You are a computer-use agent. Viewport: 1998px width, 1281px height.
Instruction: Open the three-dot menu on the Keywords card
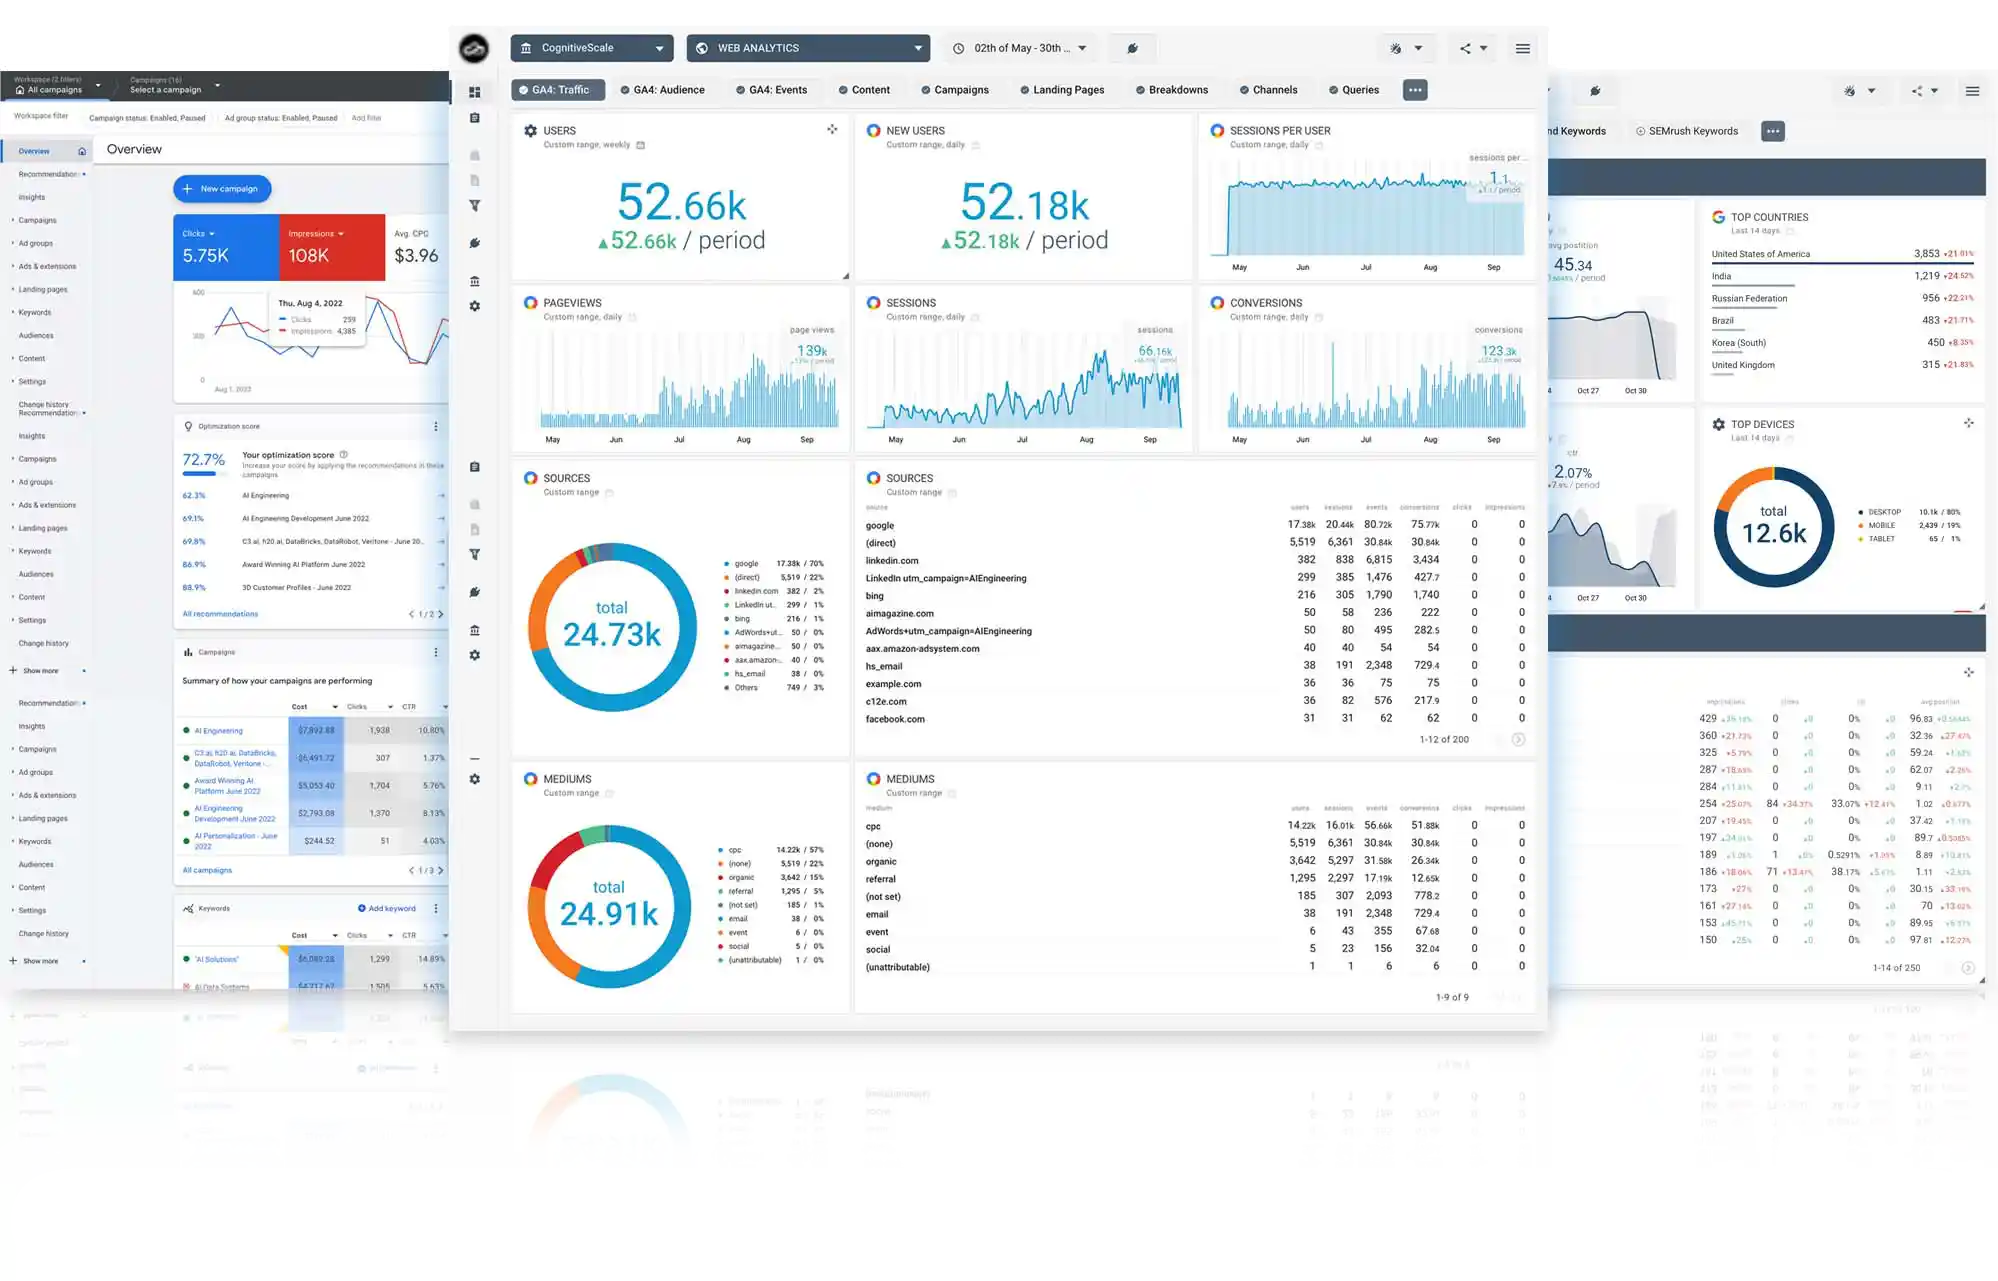[435, 909]
